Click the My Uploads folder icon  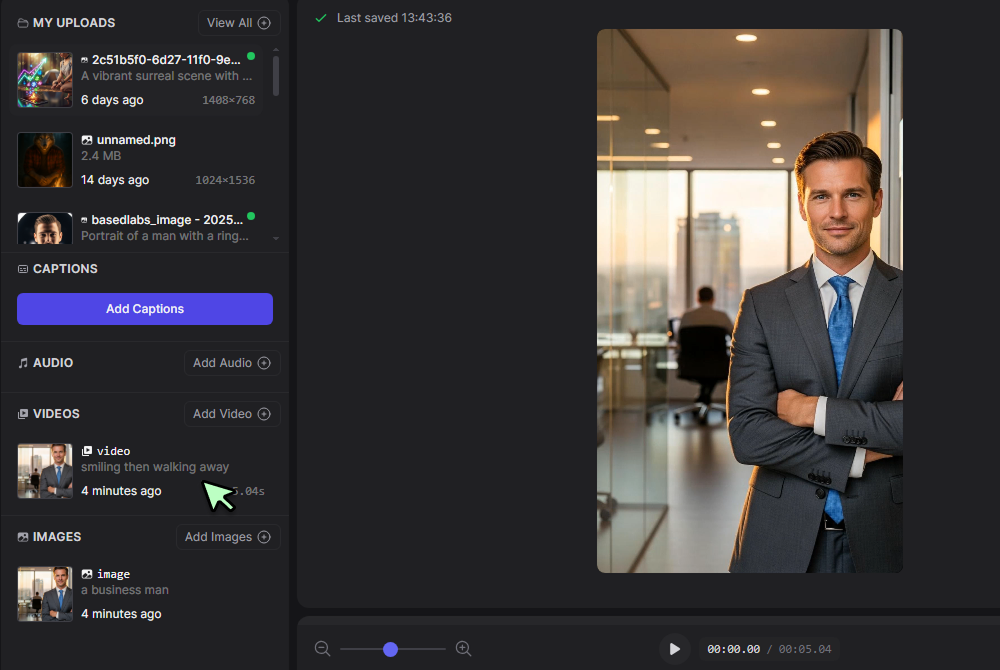click(23, 23)
